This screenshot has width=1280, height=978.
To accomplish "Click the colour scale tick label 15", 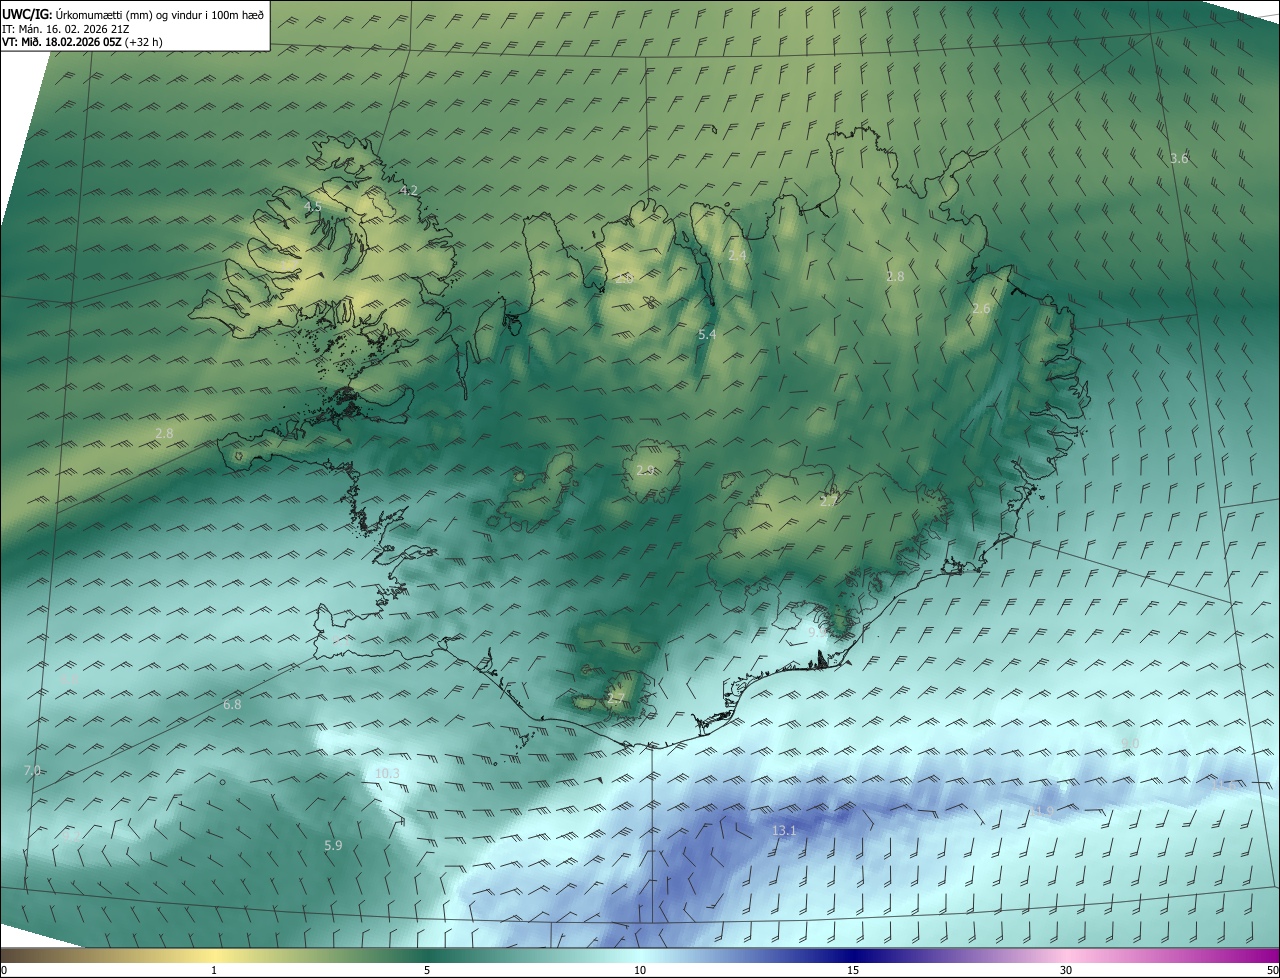I will (x=853, y=970).
